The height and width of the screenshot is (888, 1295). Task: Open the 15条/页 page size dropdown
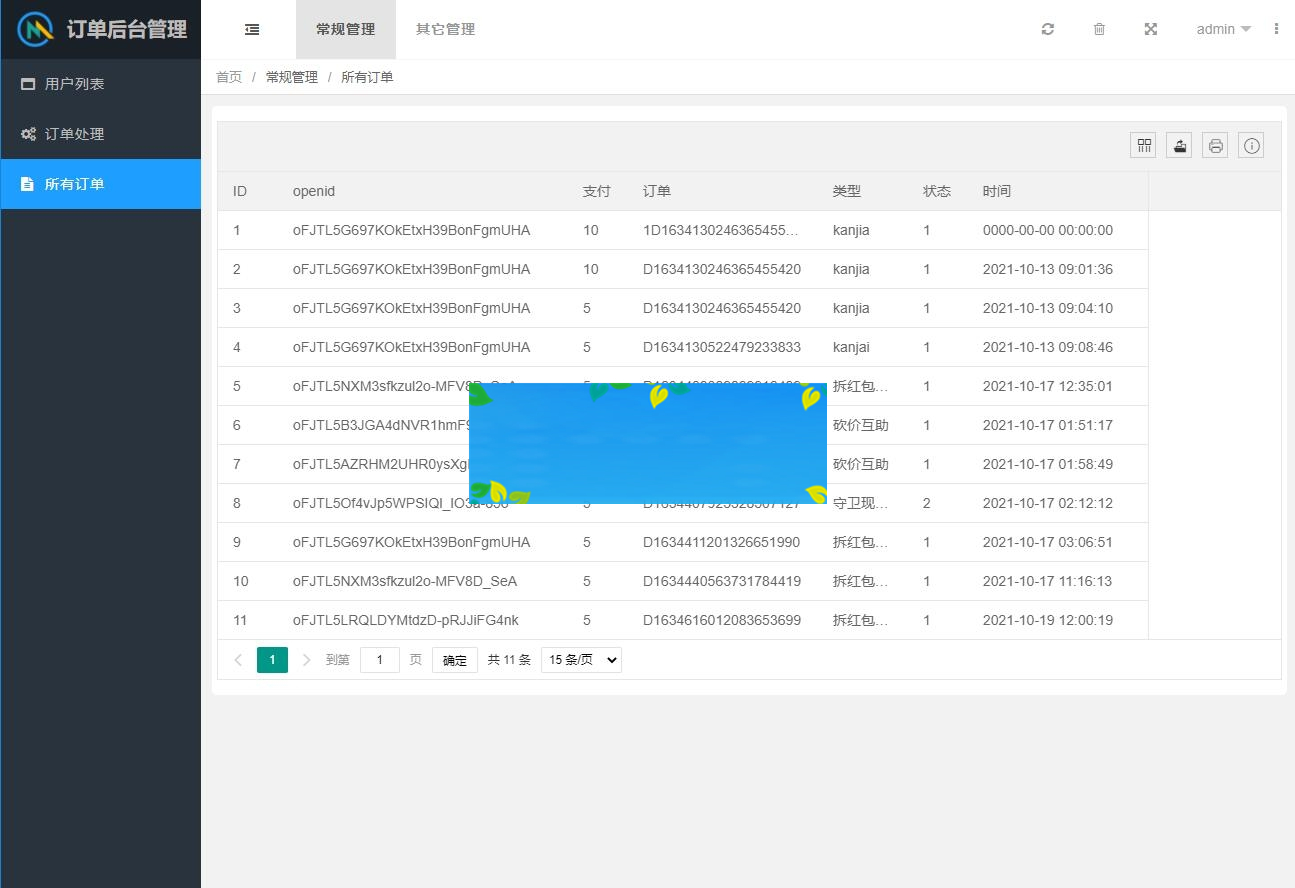coord(581,659)
